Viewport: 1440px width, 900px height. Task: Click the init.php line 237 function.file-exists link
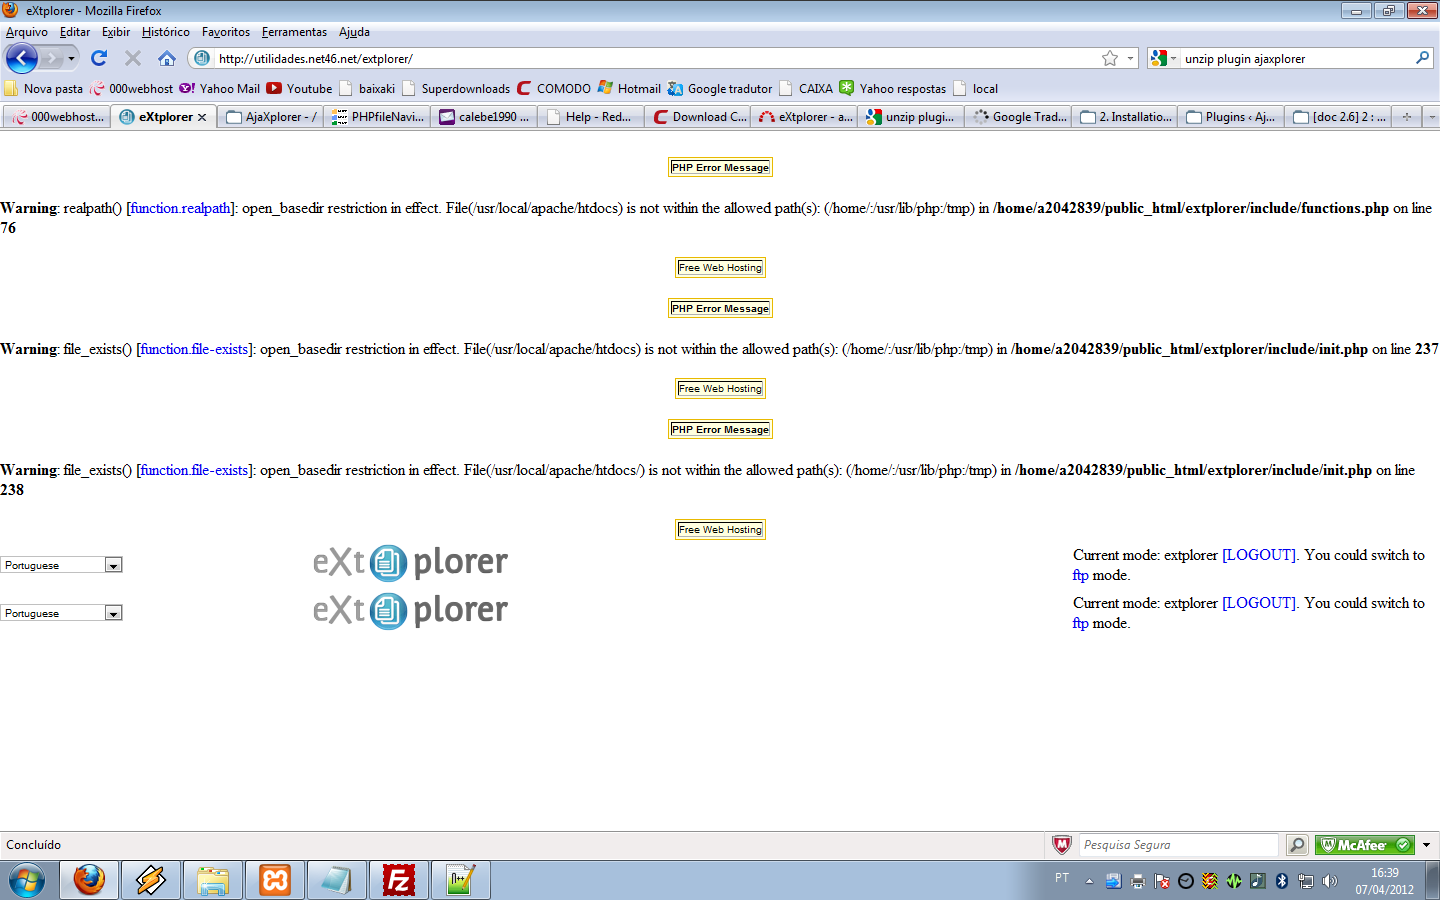(x=195, y=349)
